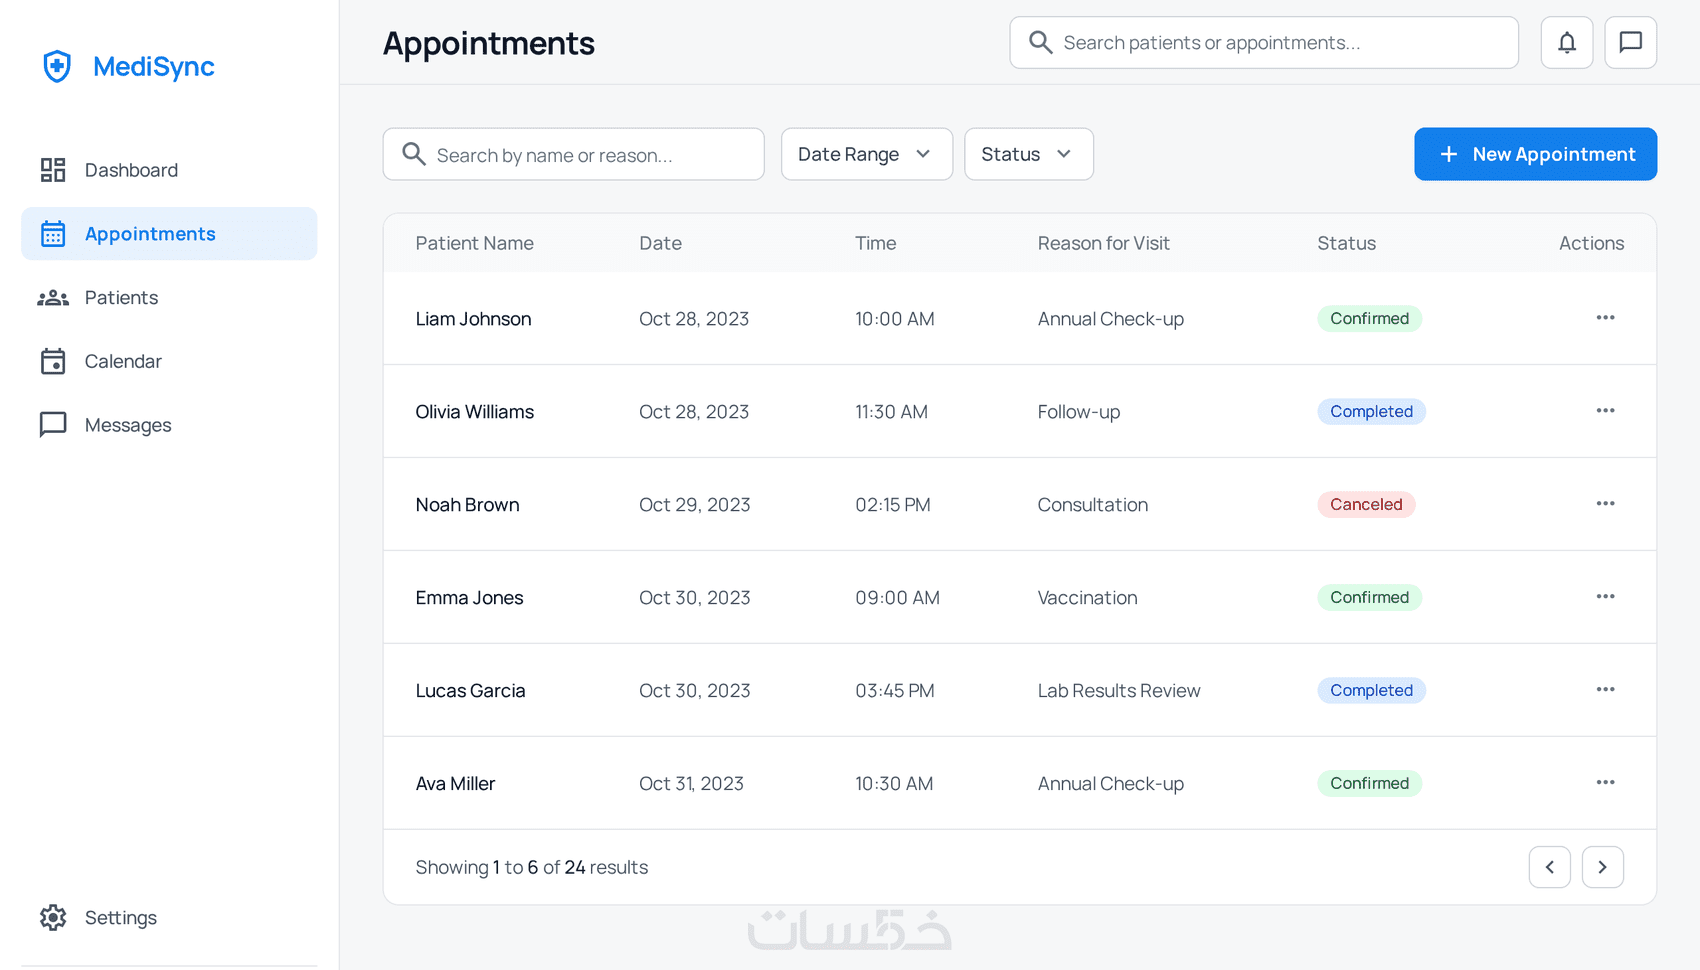Open three-dot menu for Emma Jones
The height and width of the screenshot is (970, 1700).
pos(1605,597)
